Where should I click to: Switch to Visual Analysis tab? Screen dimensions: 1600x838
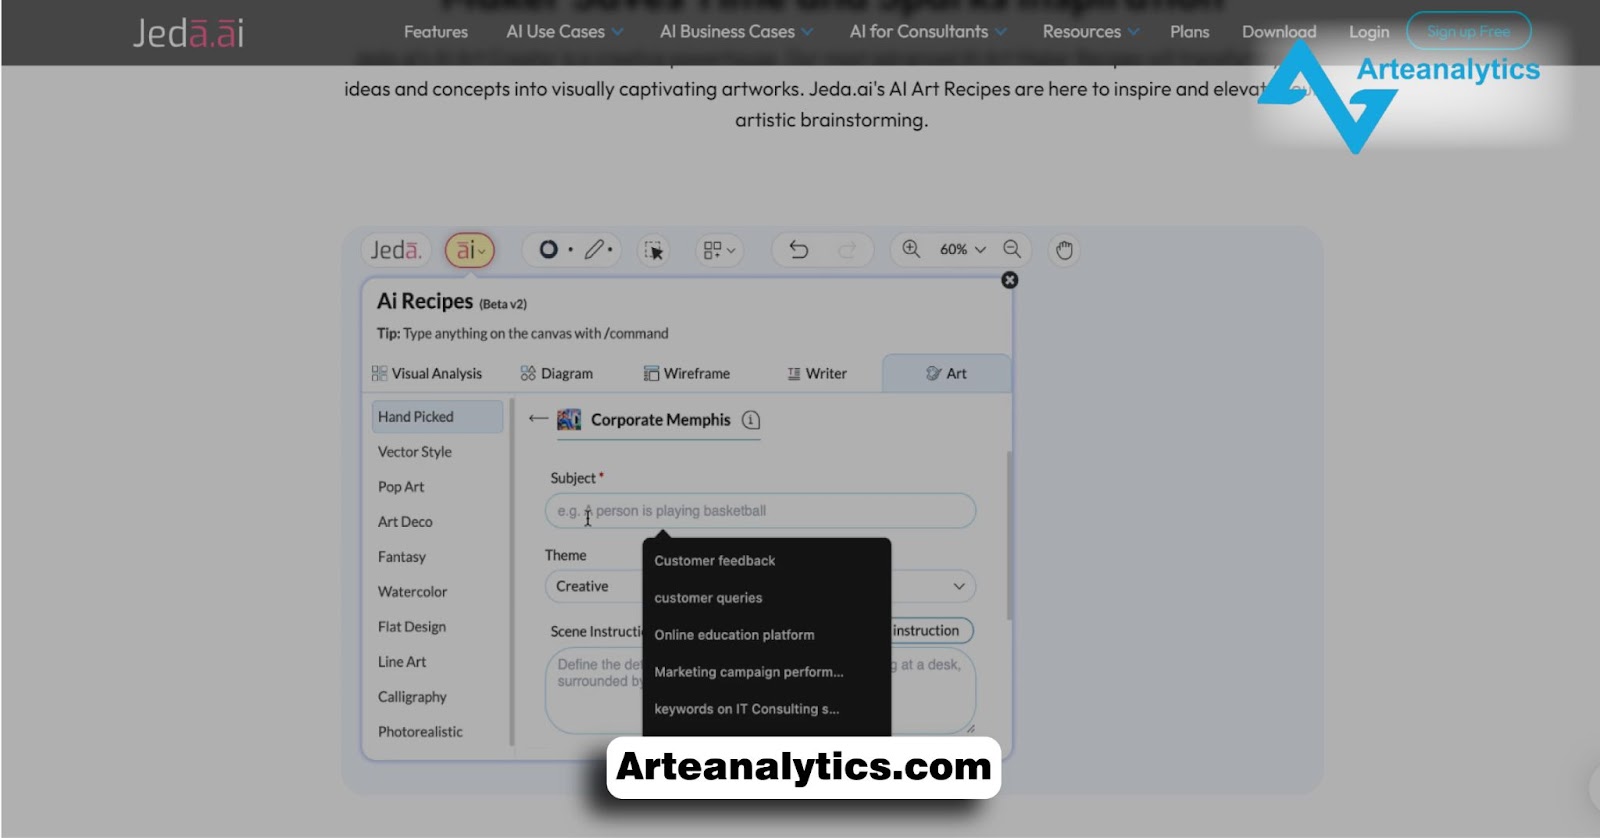pyautogui.click(x=427, y=373)
